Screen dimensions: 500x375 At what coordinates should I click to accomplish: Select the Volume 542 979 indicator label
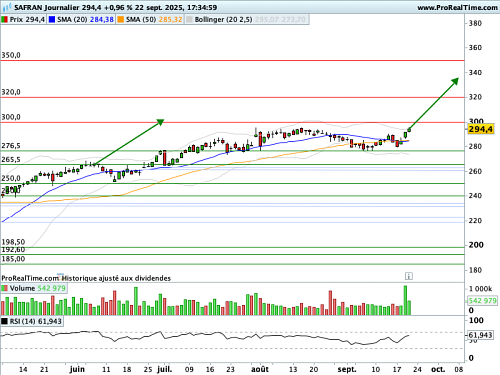pyautogui.click(x=34, y=288)
